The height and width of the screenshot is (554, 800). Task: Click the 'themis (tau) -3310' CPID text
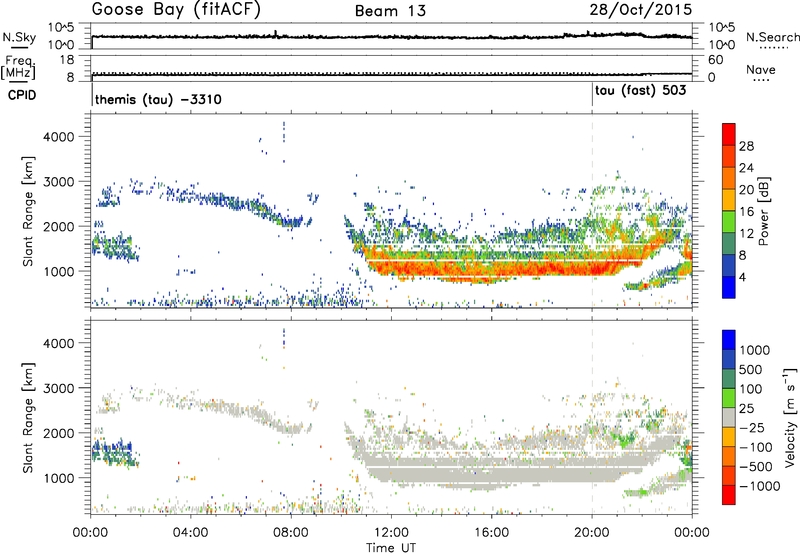click(x=158, y=99)
